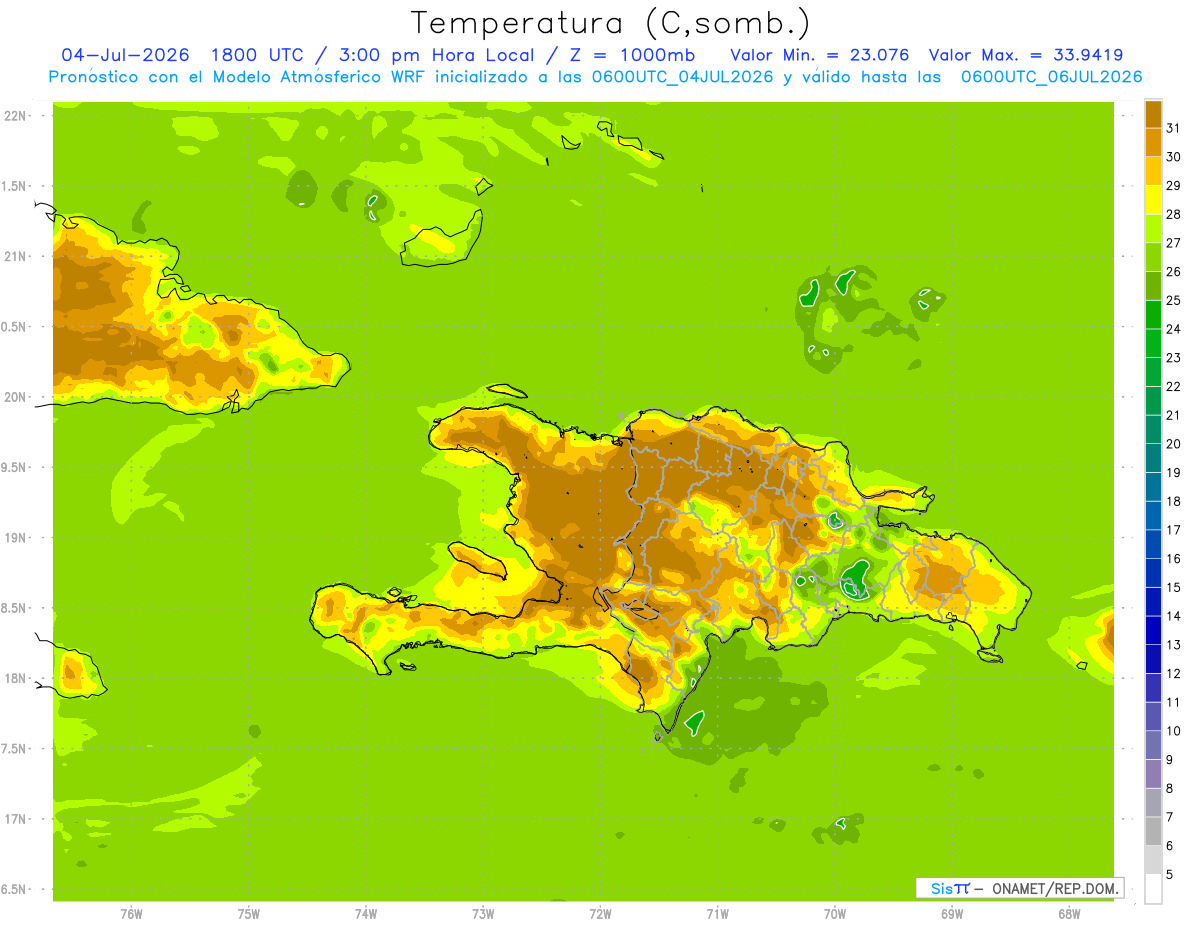
Task: Click legend value "28"
Action: (1173, 214)
